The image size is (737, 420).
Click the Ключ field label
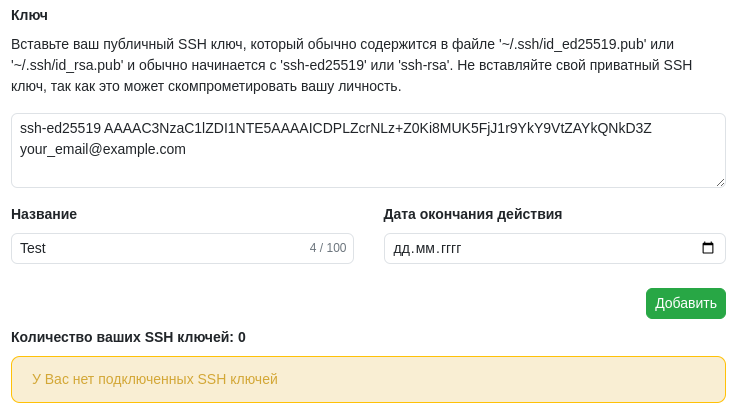pyautogui.click(x=29, y=16)
